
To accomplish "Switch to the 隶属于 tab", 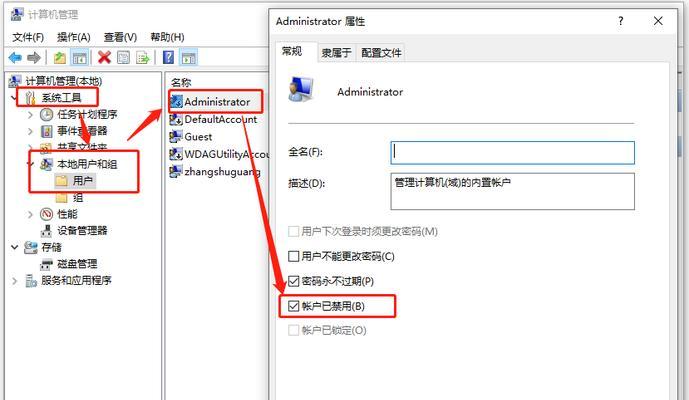I will click(337, 53).
